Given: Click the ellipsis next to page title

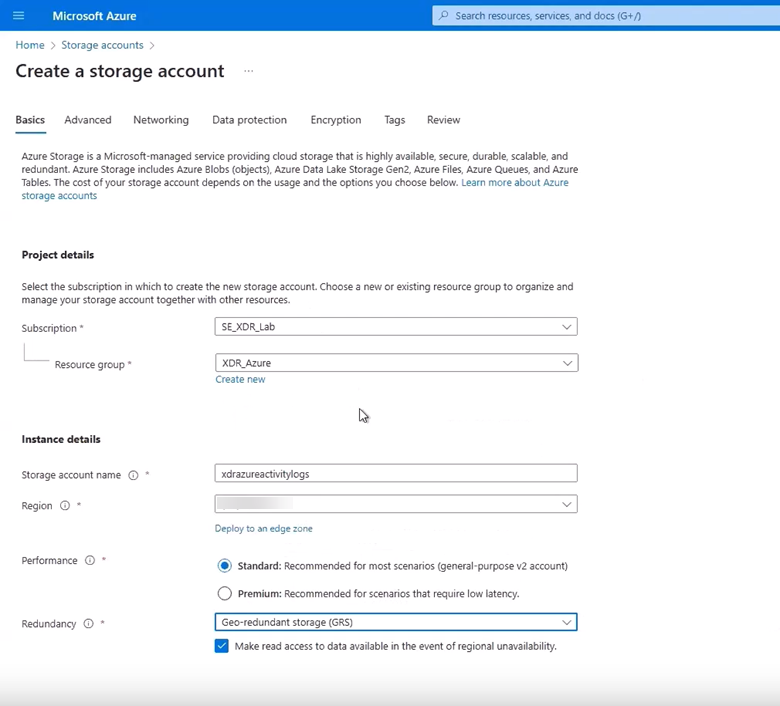Looking at the screenshot, I should (248, 71).
